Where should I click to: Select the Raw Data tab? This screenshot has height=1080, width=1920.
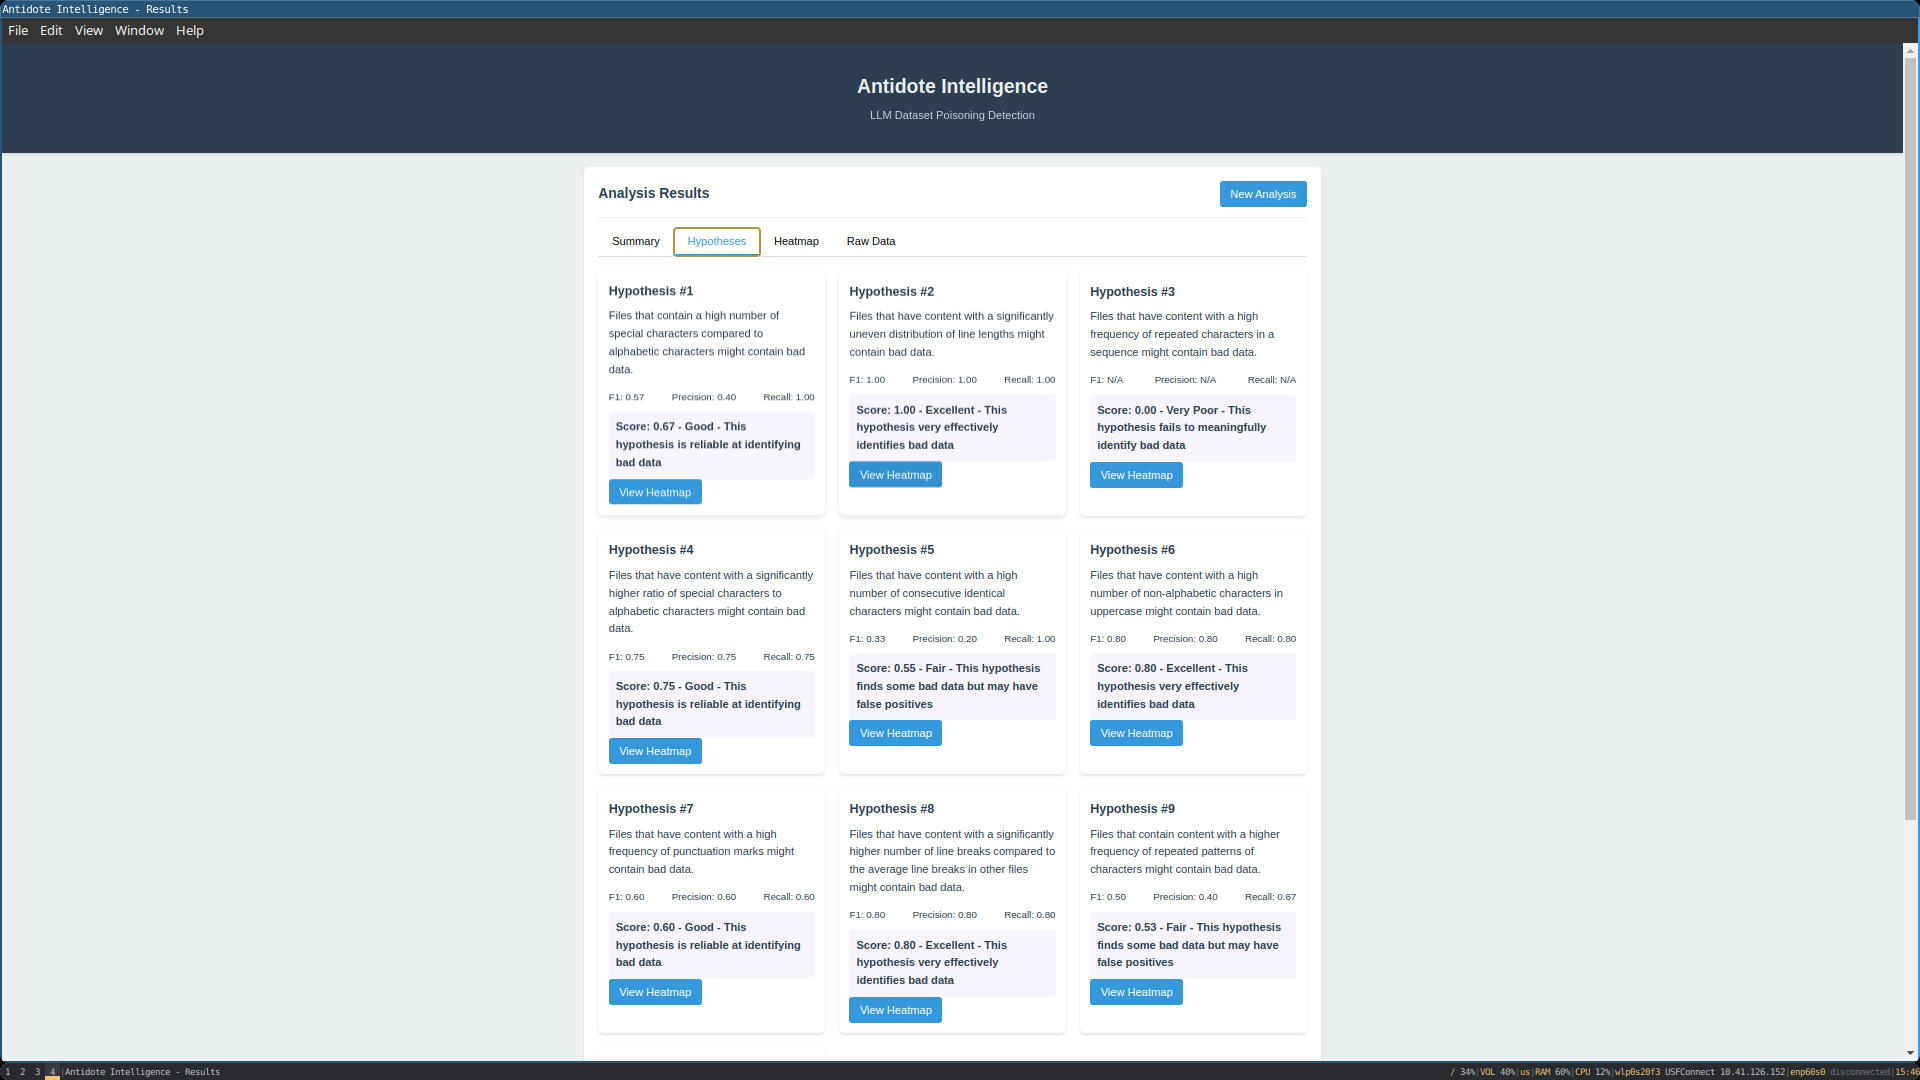point(870,241)
